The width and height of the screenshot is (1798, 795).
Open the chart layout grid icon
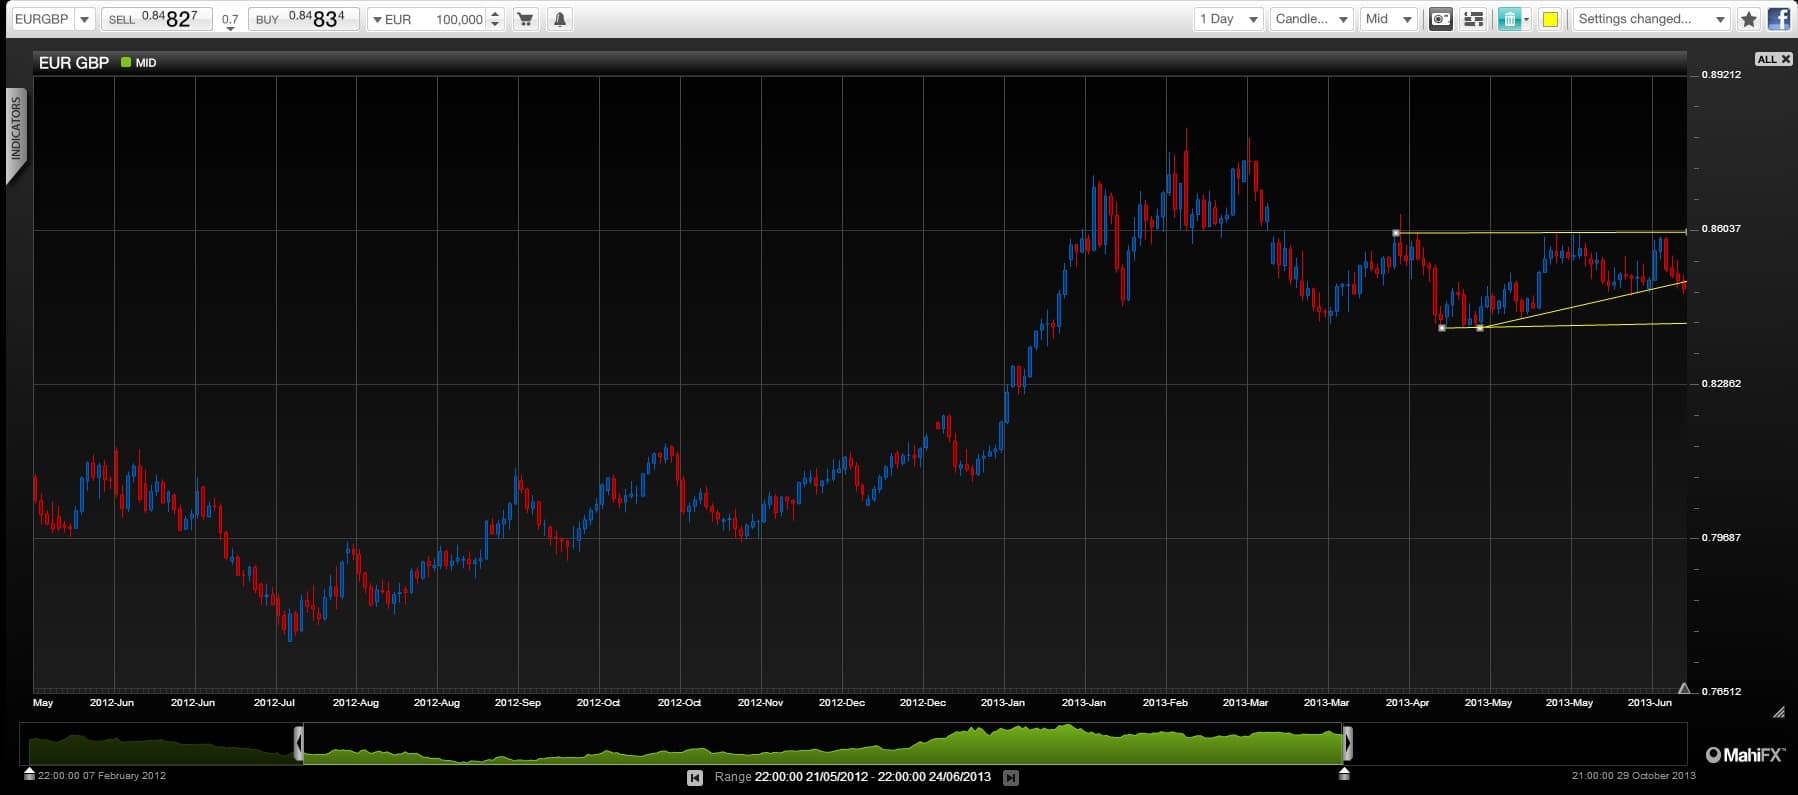point(1473,19)
